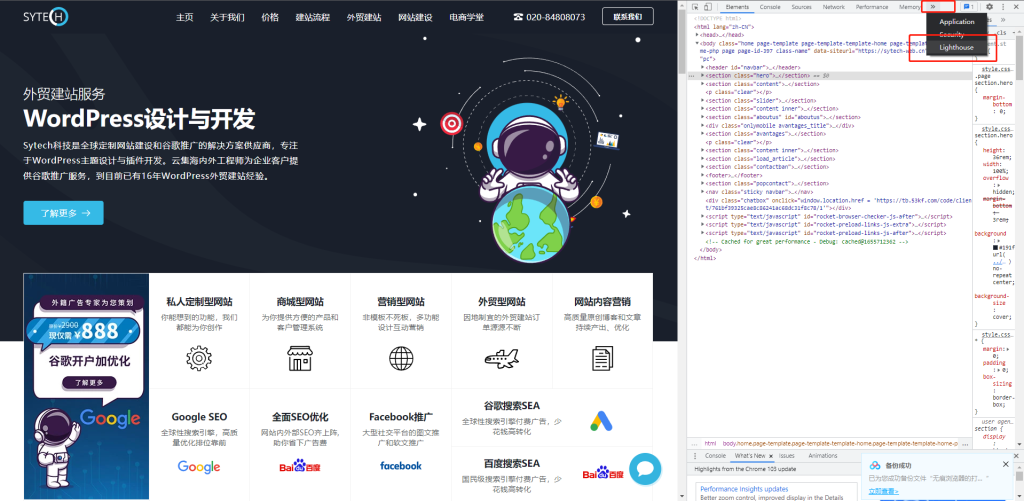This screenshot has height=501, width=1024.
Task: Click the SYTECH logo in header
Action: [46, 17]
